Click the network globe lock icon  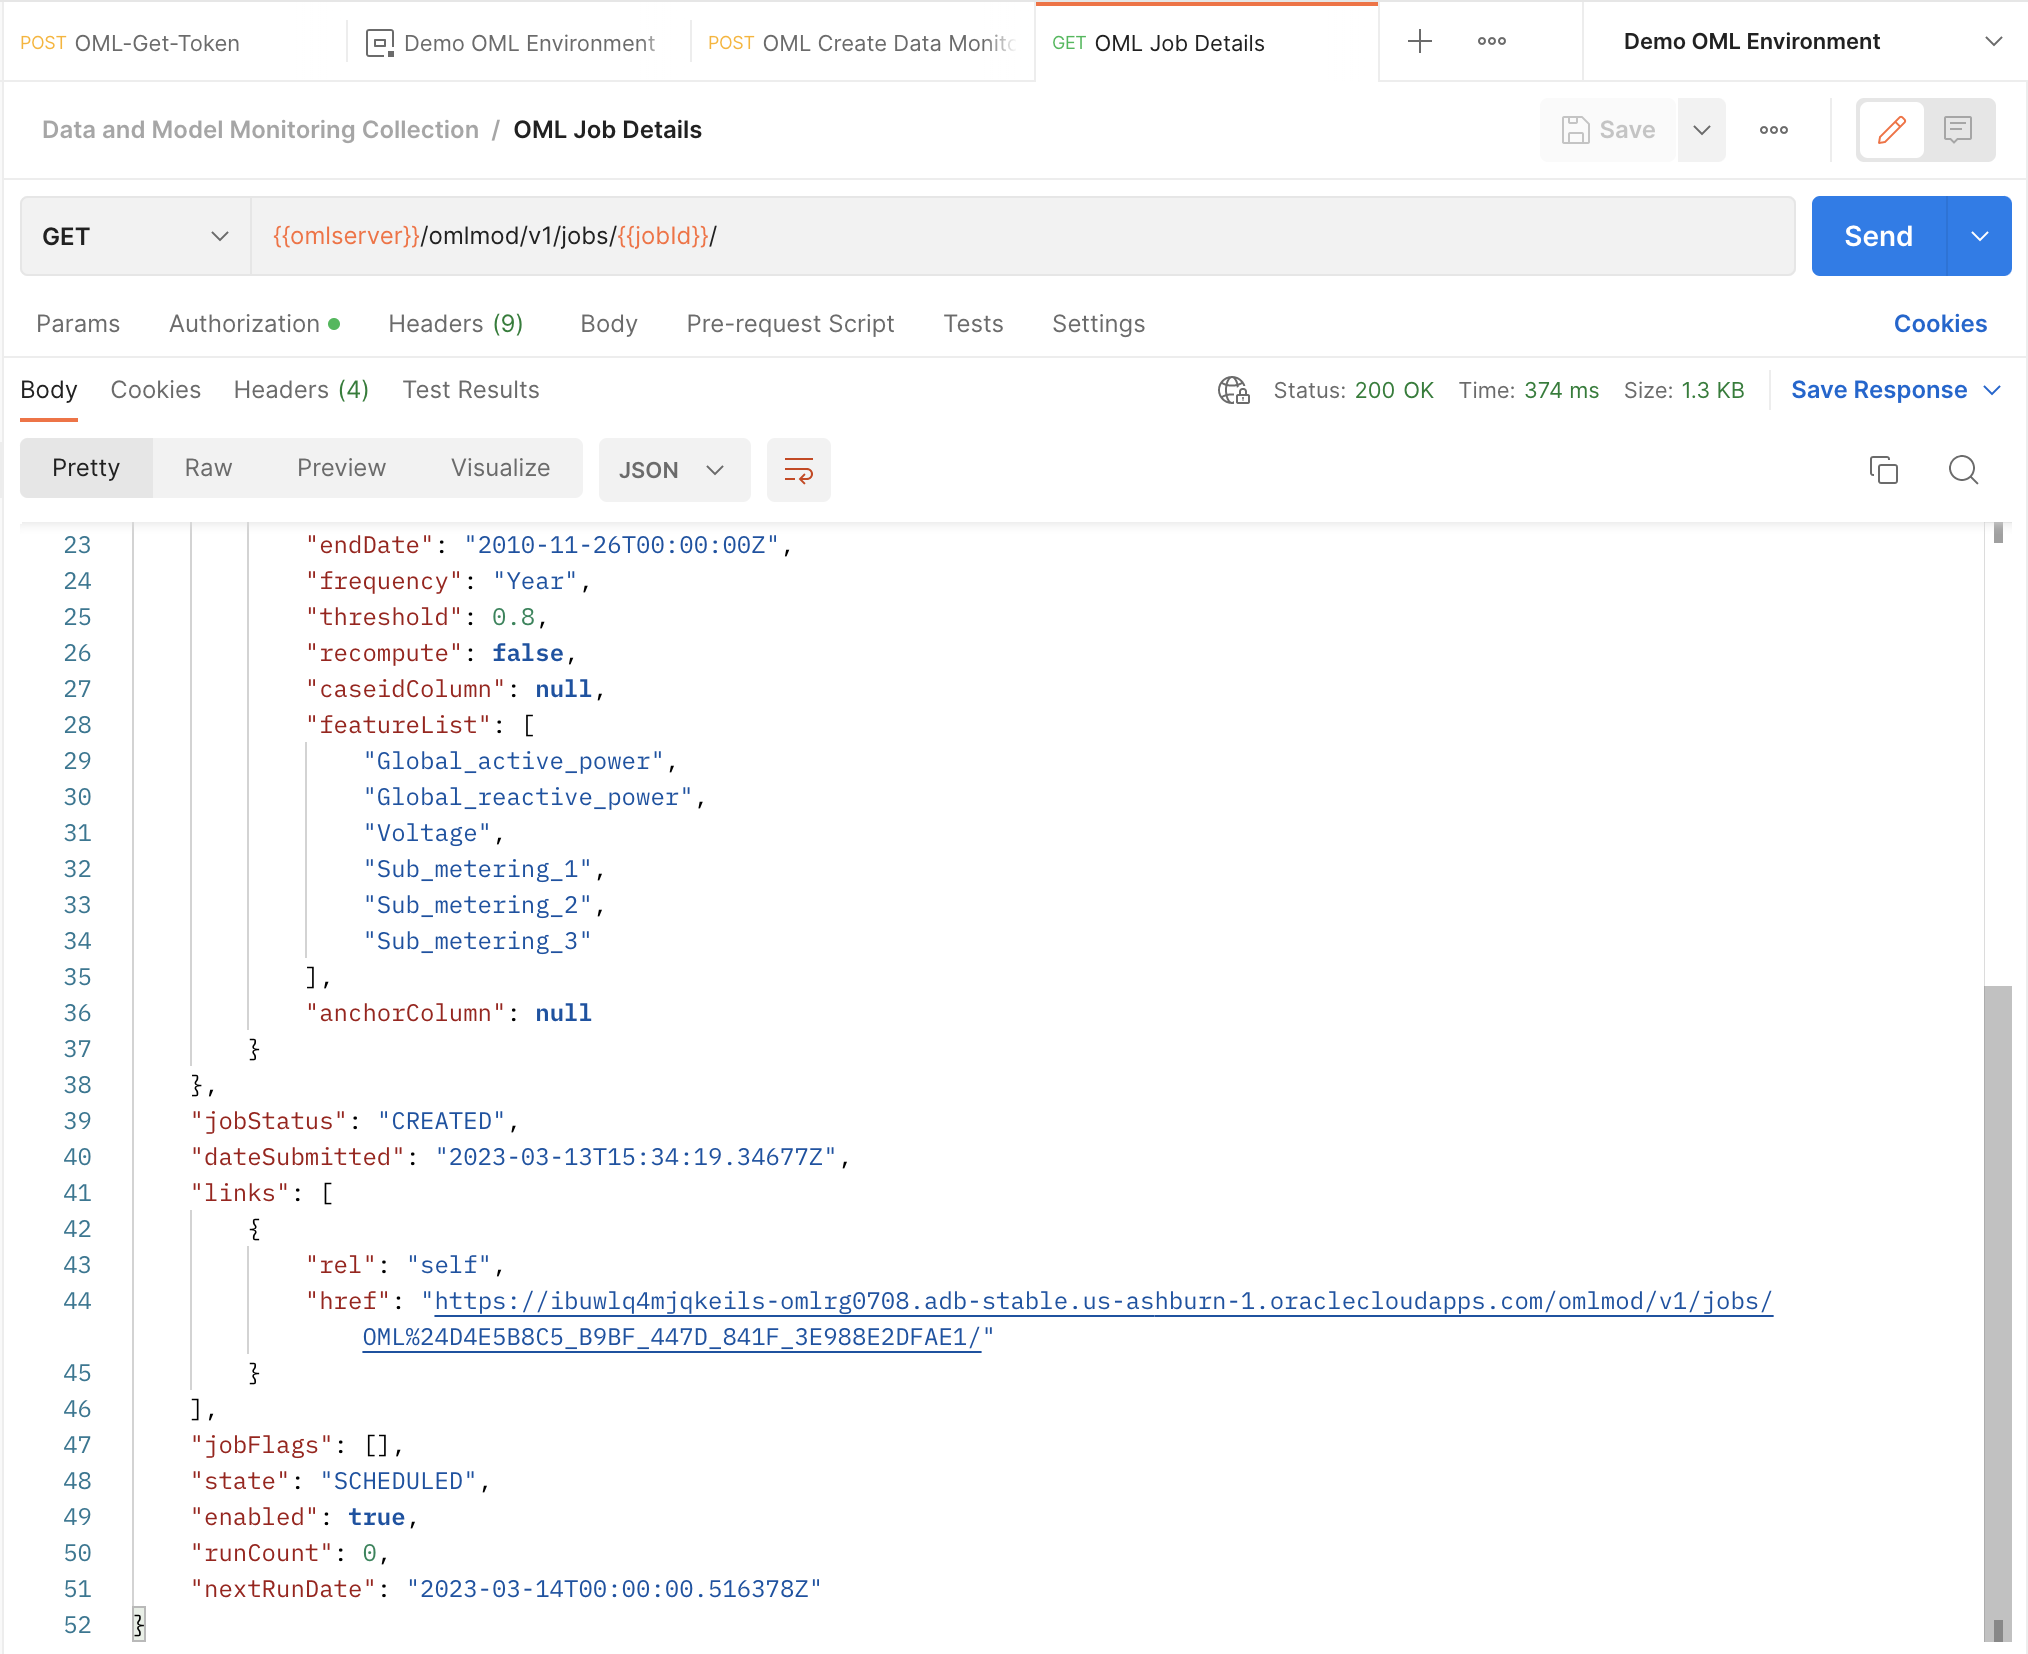tap(1233, 390)
